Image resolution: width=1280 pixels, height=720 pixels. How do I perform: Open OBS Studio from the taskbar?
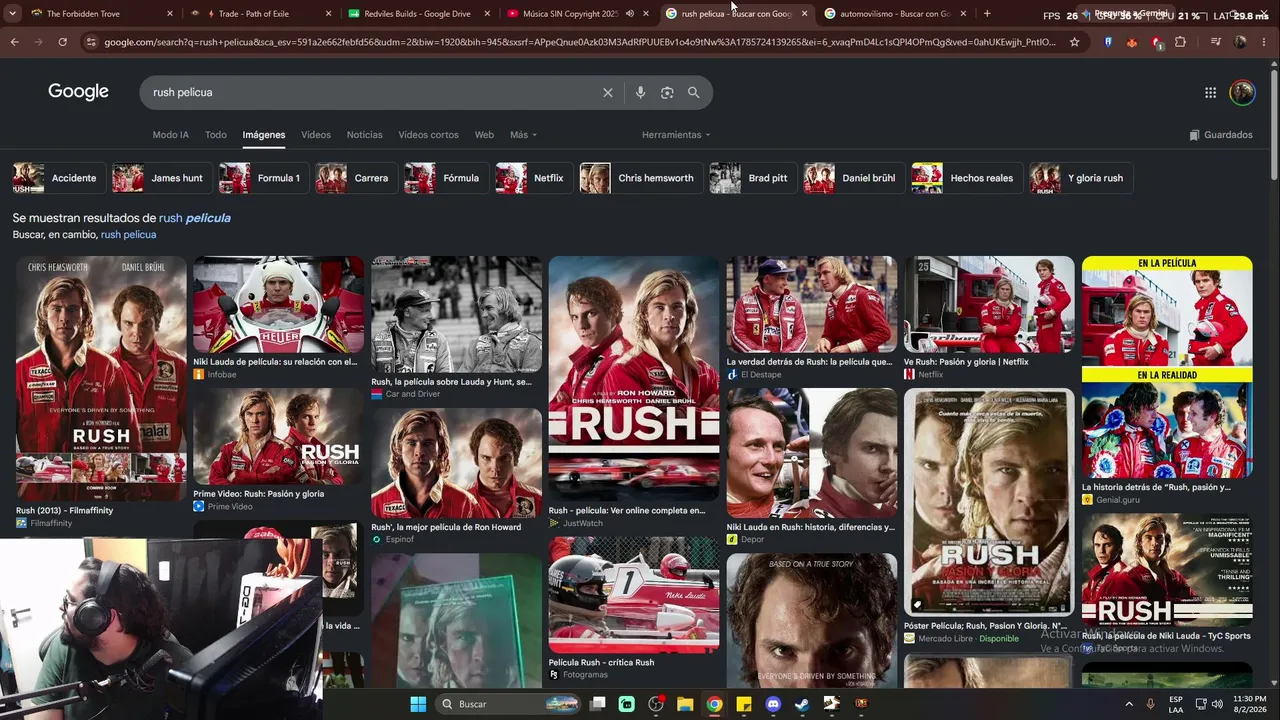pos(656,704)
